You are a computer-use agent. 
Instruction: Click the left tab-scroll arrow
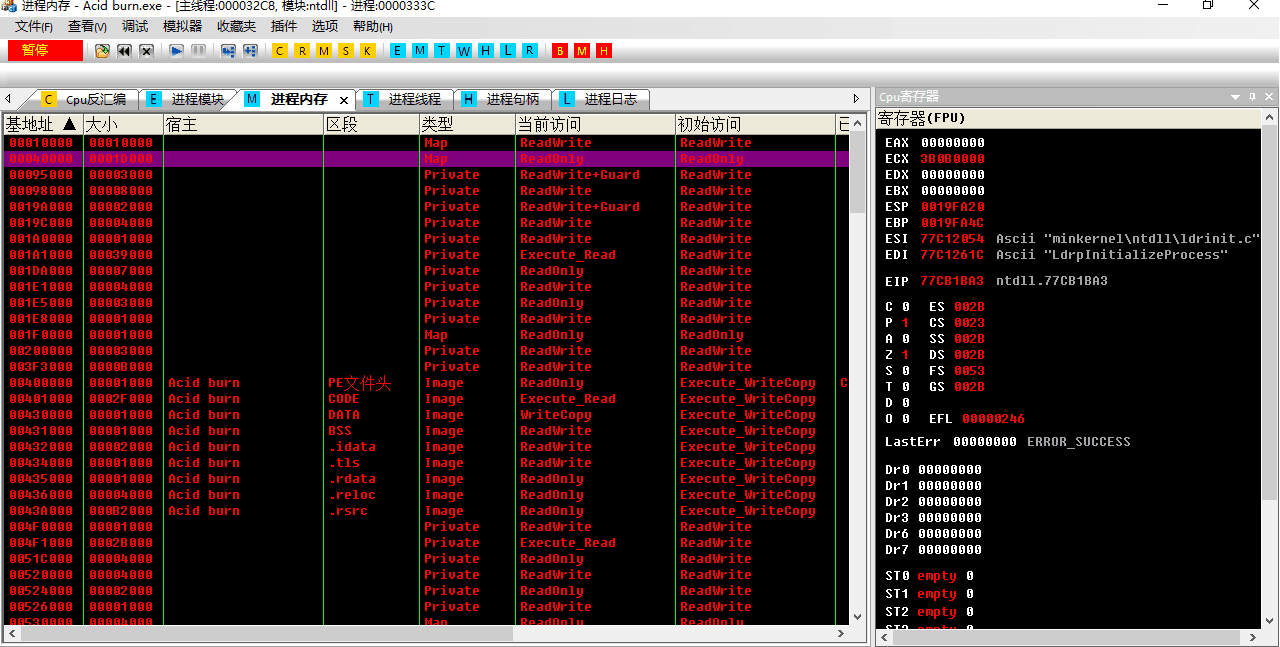point(8,99)
